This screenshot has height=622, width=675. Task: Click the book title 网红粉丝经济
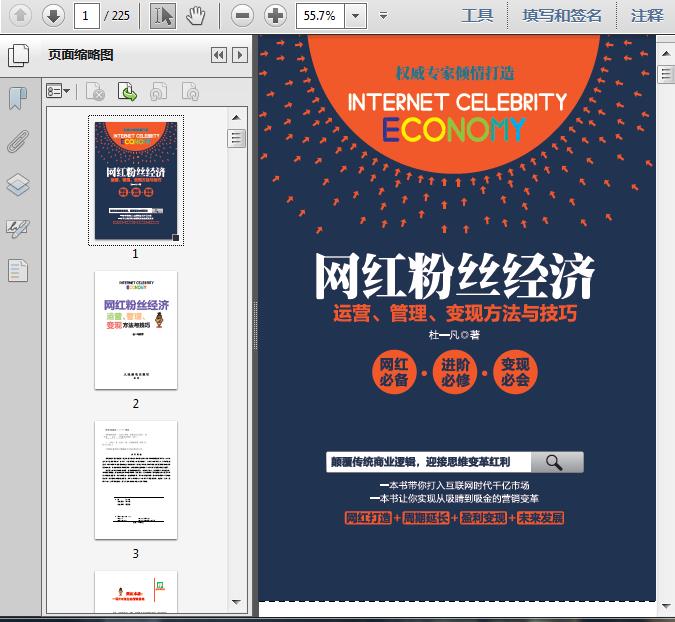(455, 276)
